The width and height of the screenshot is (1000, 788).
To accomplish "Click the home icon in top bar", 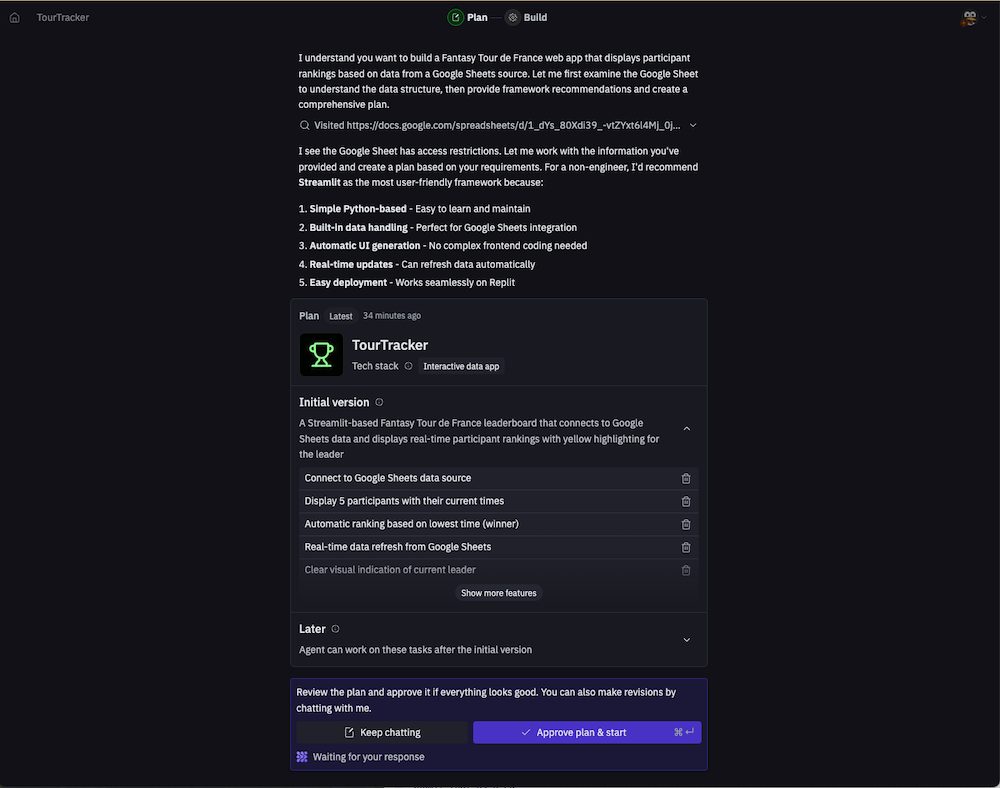I will pos(14,17).
